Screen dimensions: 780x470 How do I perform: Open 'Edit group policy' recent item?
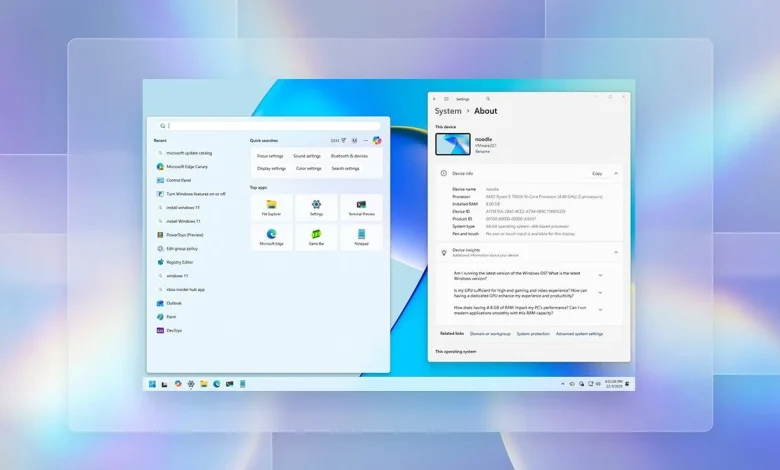[177, 249]
